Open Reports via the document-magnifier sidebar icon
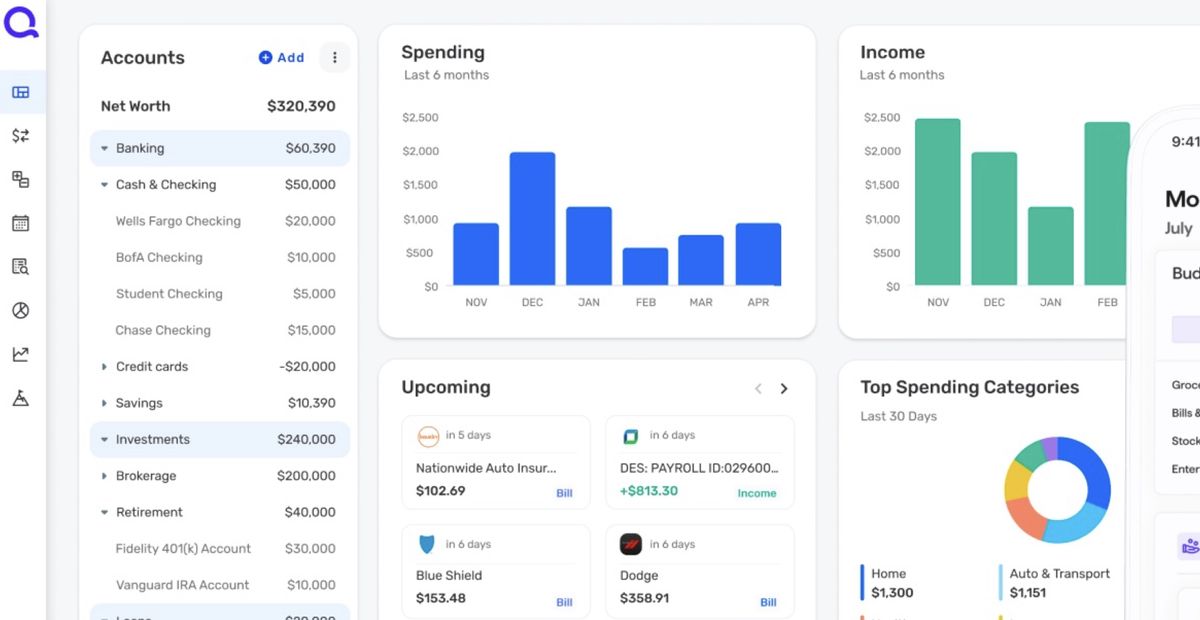This screenshot has height=620, width=1200. 20,266
